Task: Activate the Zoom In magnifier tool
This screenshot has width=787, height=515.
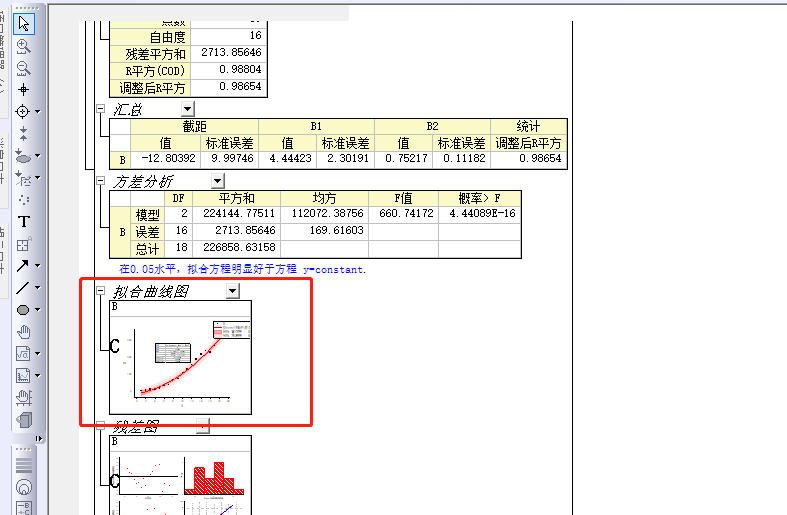Action: point(23,46)
